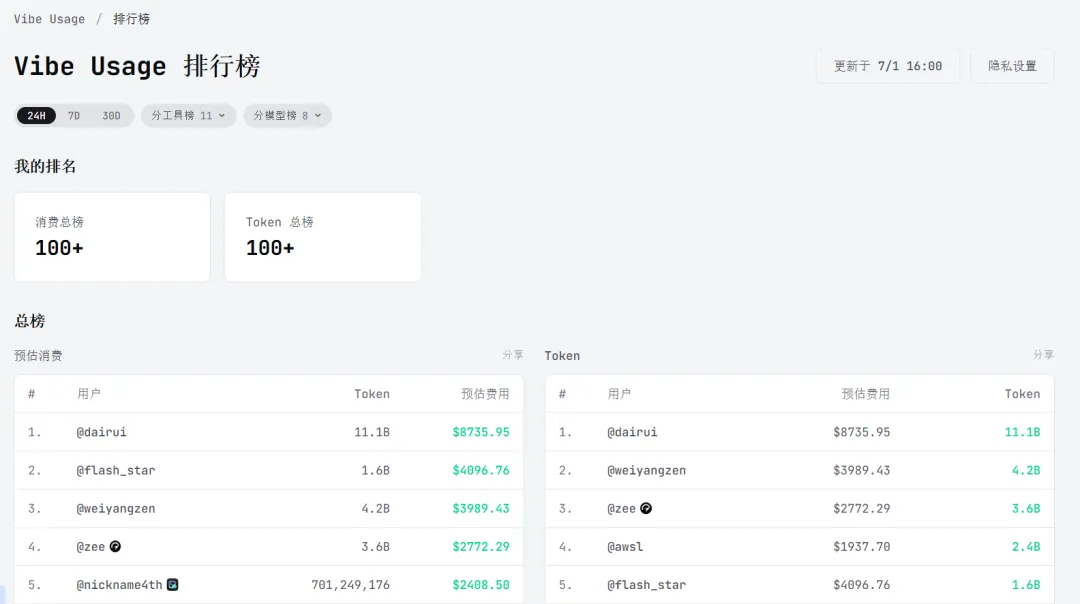Click the 预估费用 header in the Token table
Viewport: 1080px width, 604px height.
click(865, 394)
